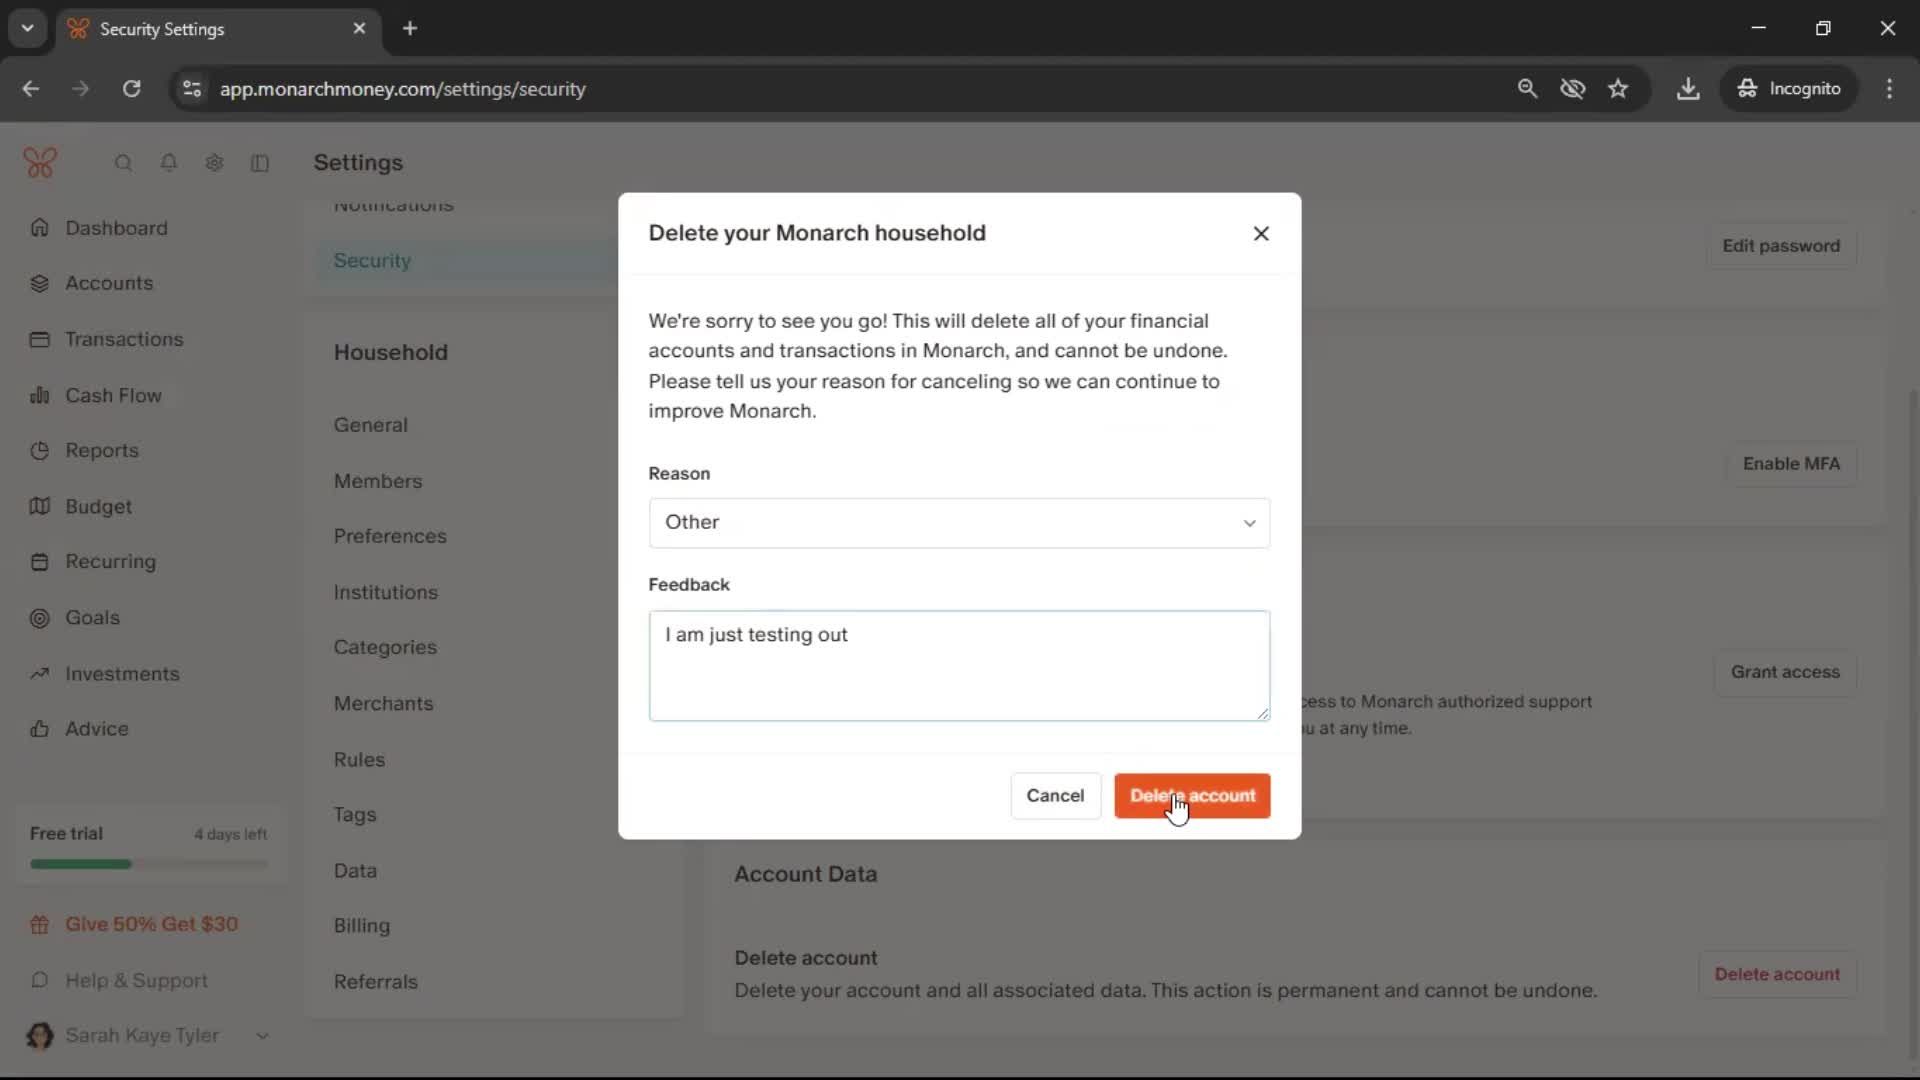1920x1080 pixels.
Task: Click the gift icon beside Give 50%
Action: (40, 925)
